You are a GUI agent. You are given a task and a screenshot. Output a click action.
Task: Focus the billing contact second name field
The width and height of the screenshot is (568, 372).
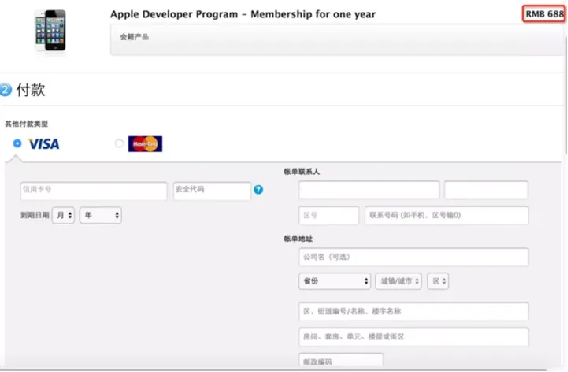pyautogui.click(x=486, y=189)
